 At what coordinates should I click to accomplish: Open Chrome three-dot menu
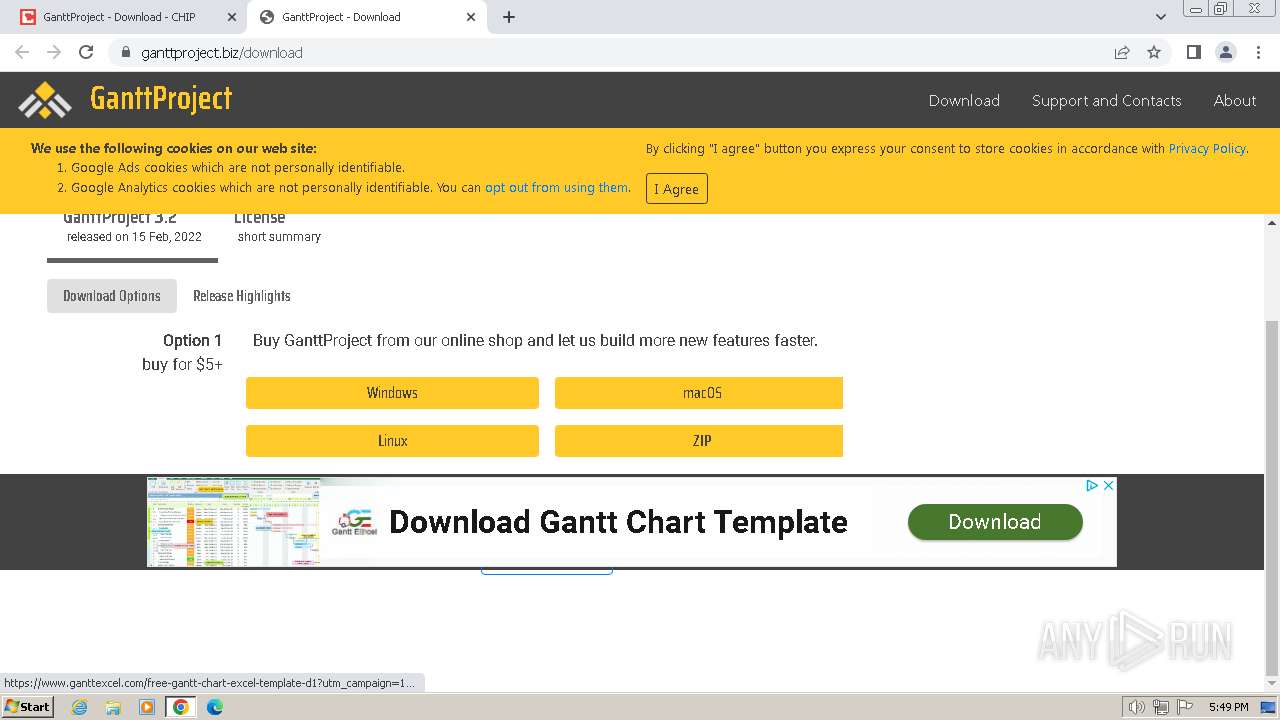(1258, 52)
